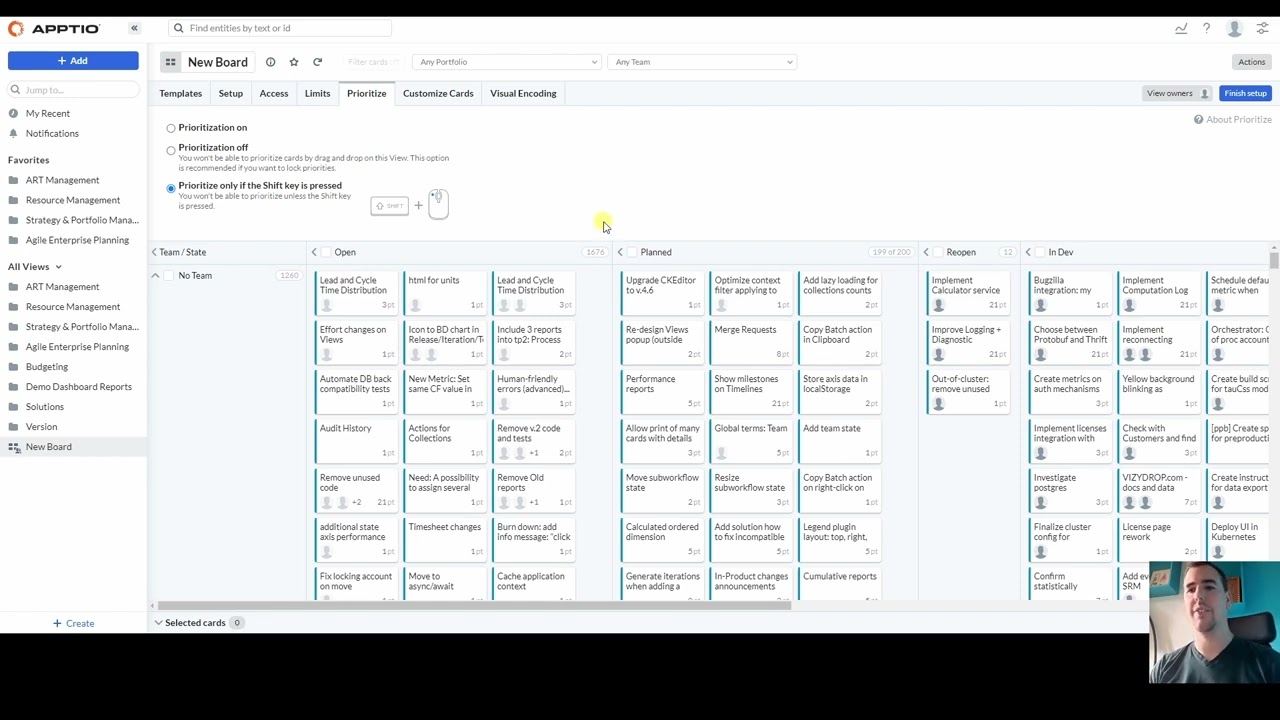Open the help question mark icon
1280x720 pixels.
(x=1206, y=28)
